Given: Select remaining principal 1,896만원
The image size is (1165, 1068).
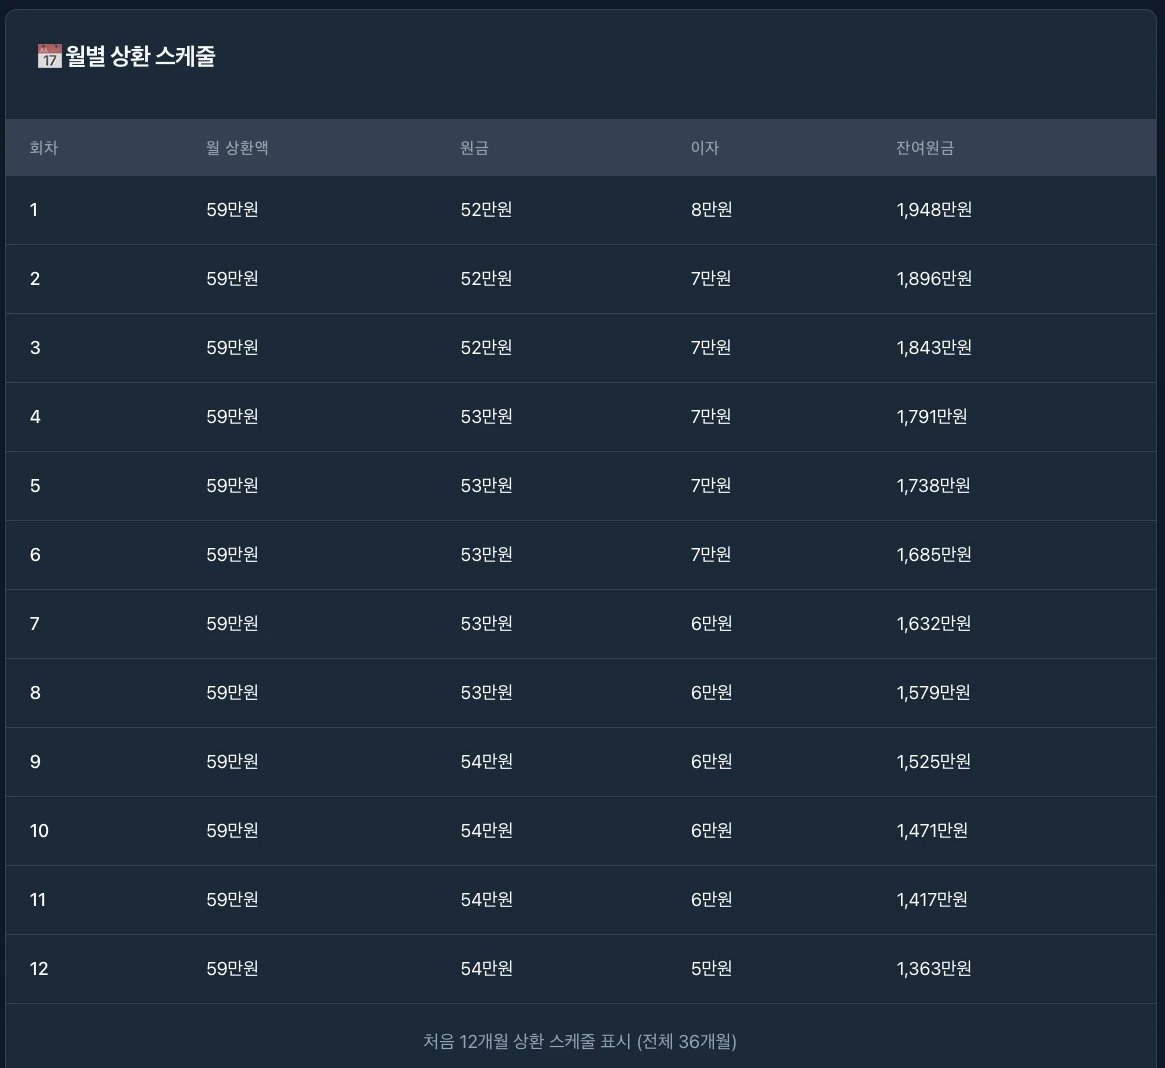Looking at the screenshot, I should (934, 279).
